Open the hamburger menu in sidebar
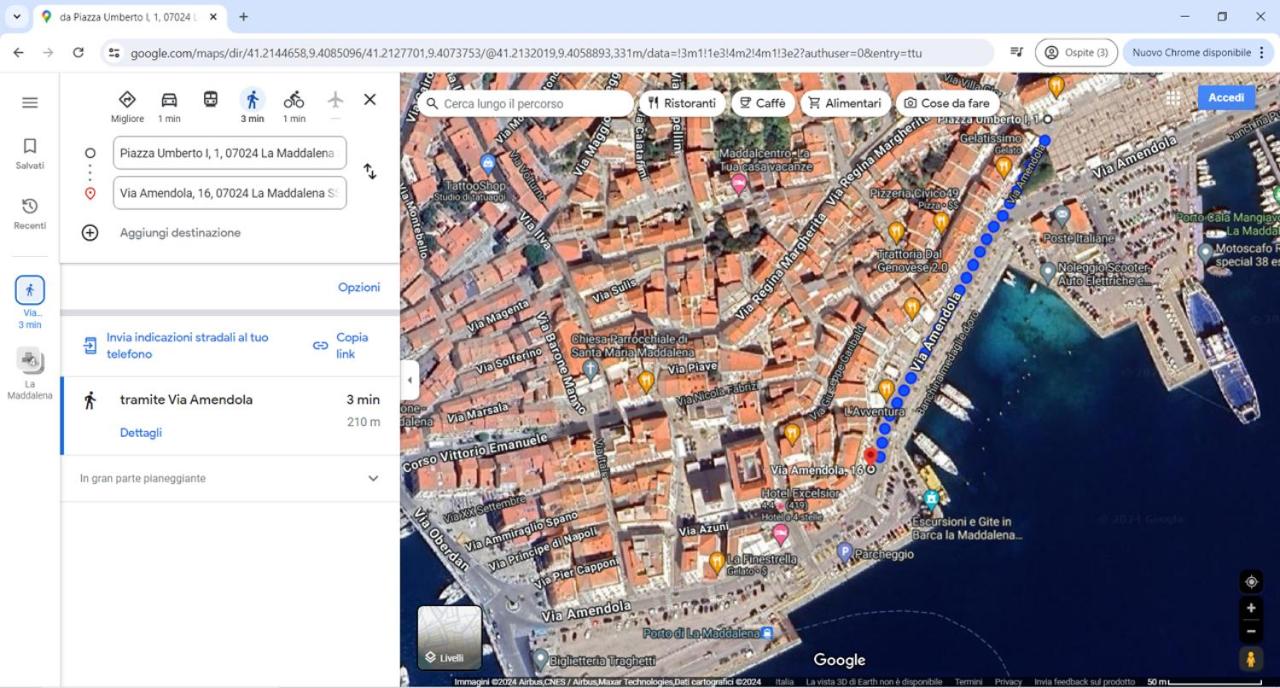Image resolution: width=1280 pixels, height=688 pixels. tap(30, 102)
